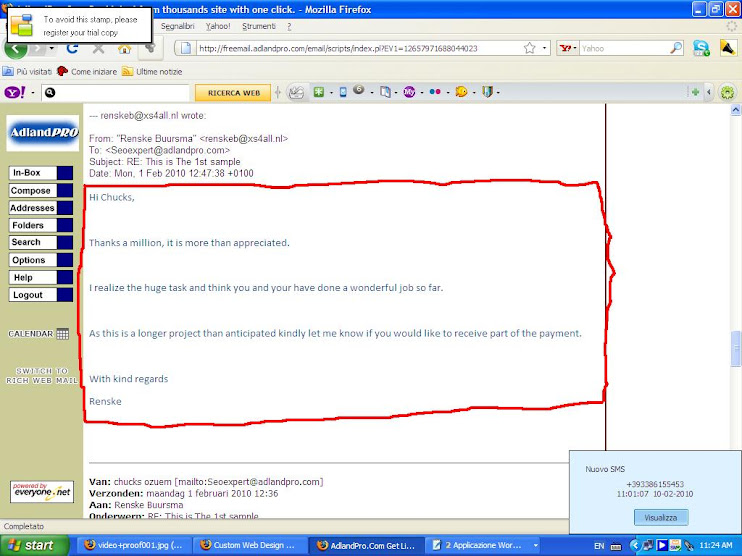
Task: Expand the green asterisk icon dropdown arrow
Action: tap(331, 93)
